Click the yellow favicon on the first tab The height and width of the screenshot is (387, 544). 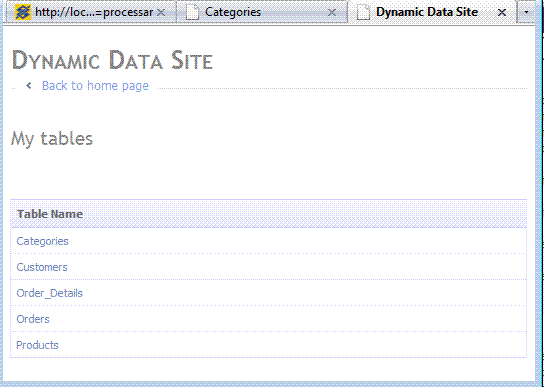(23, 12)
